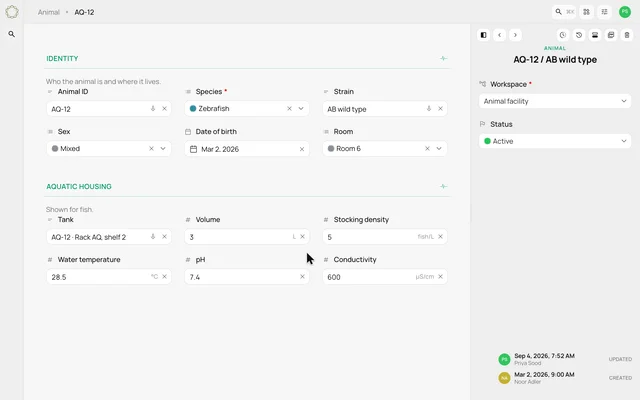This screenshot has width=640, height=400.
Task: Toggle the side panel layout icon
Action: (483, 35)
